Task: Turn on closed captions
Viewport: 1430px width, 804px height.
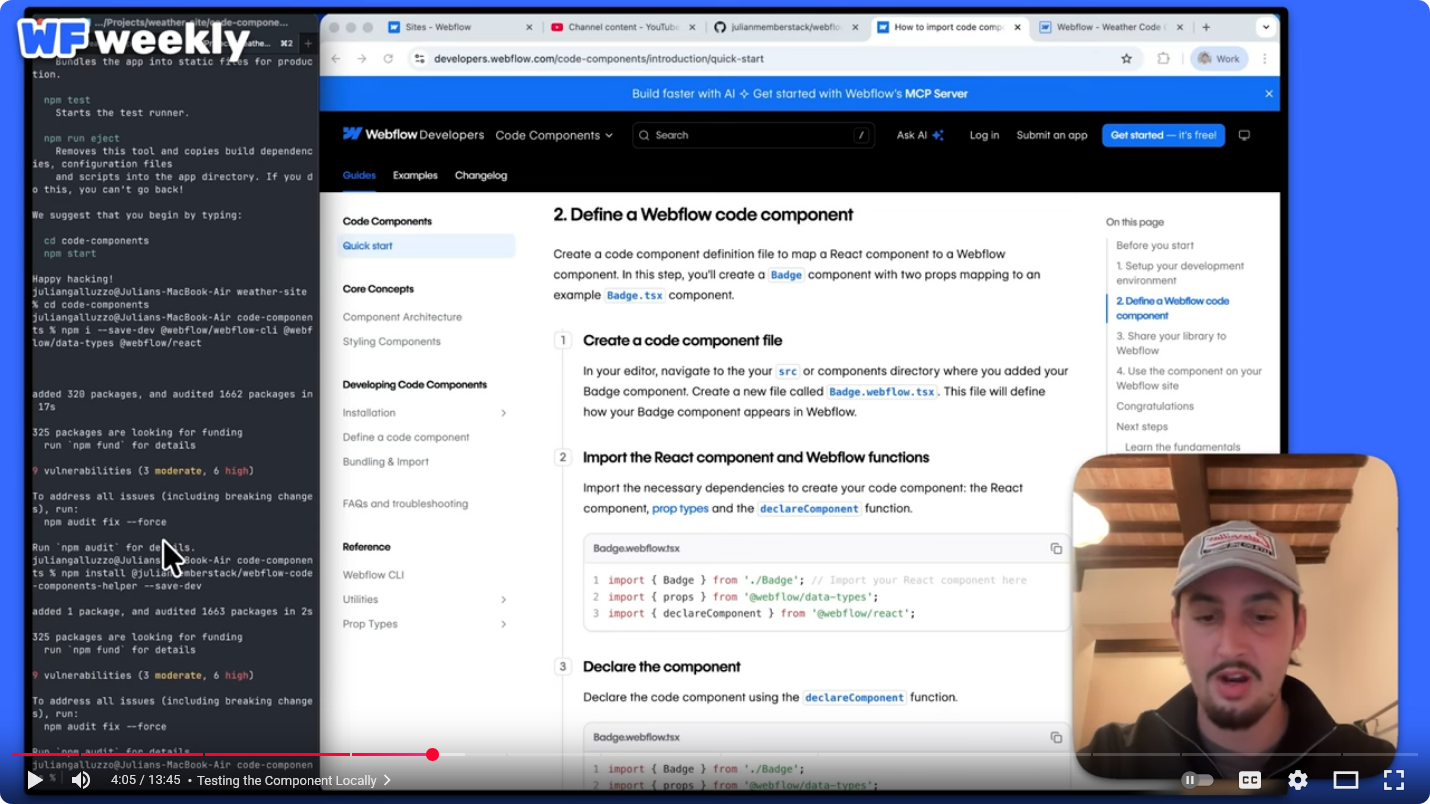Action: point(1249,780)
